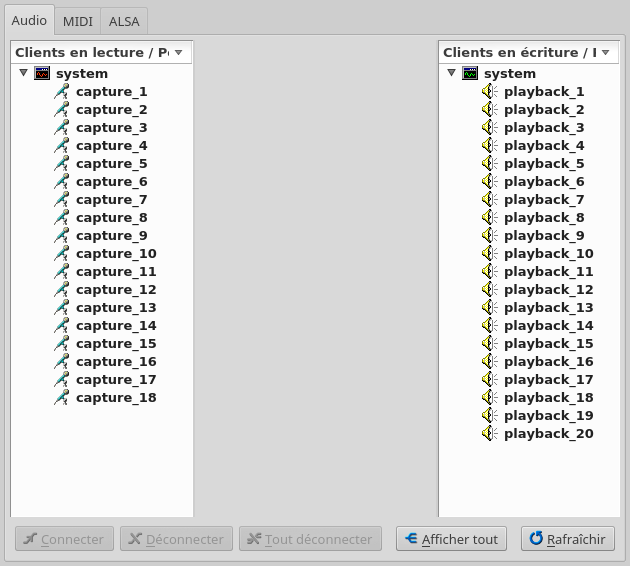This screenshot has height=566, width=630.
Task: Select the capture_5 port
Action: (x=112, y=163)
